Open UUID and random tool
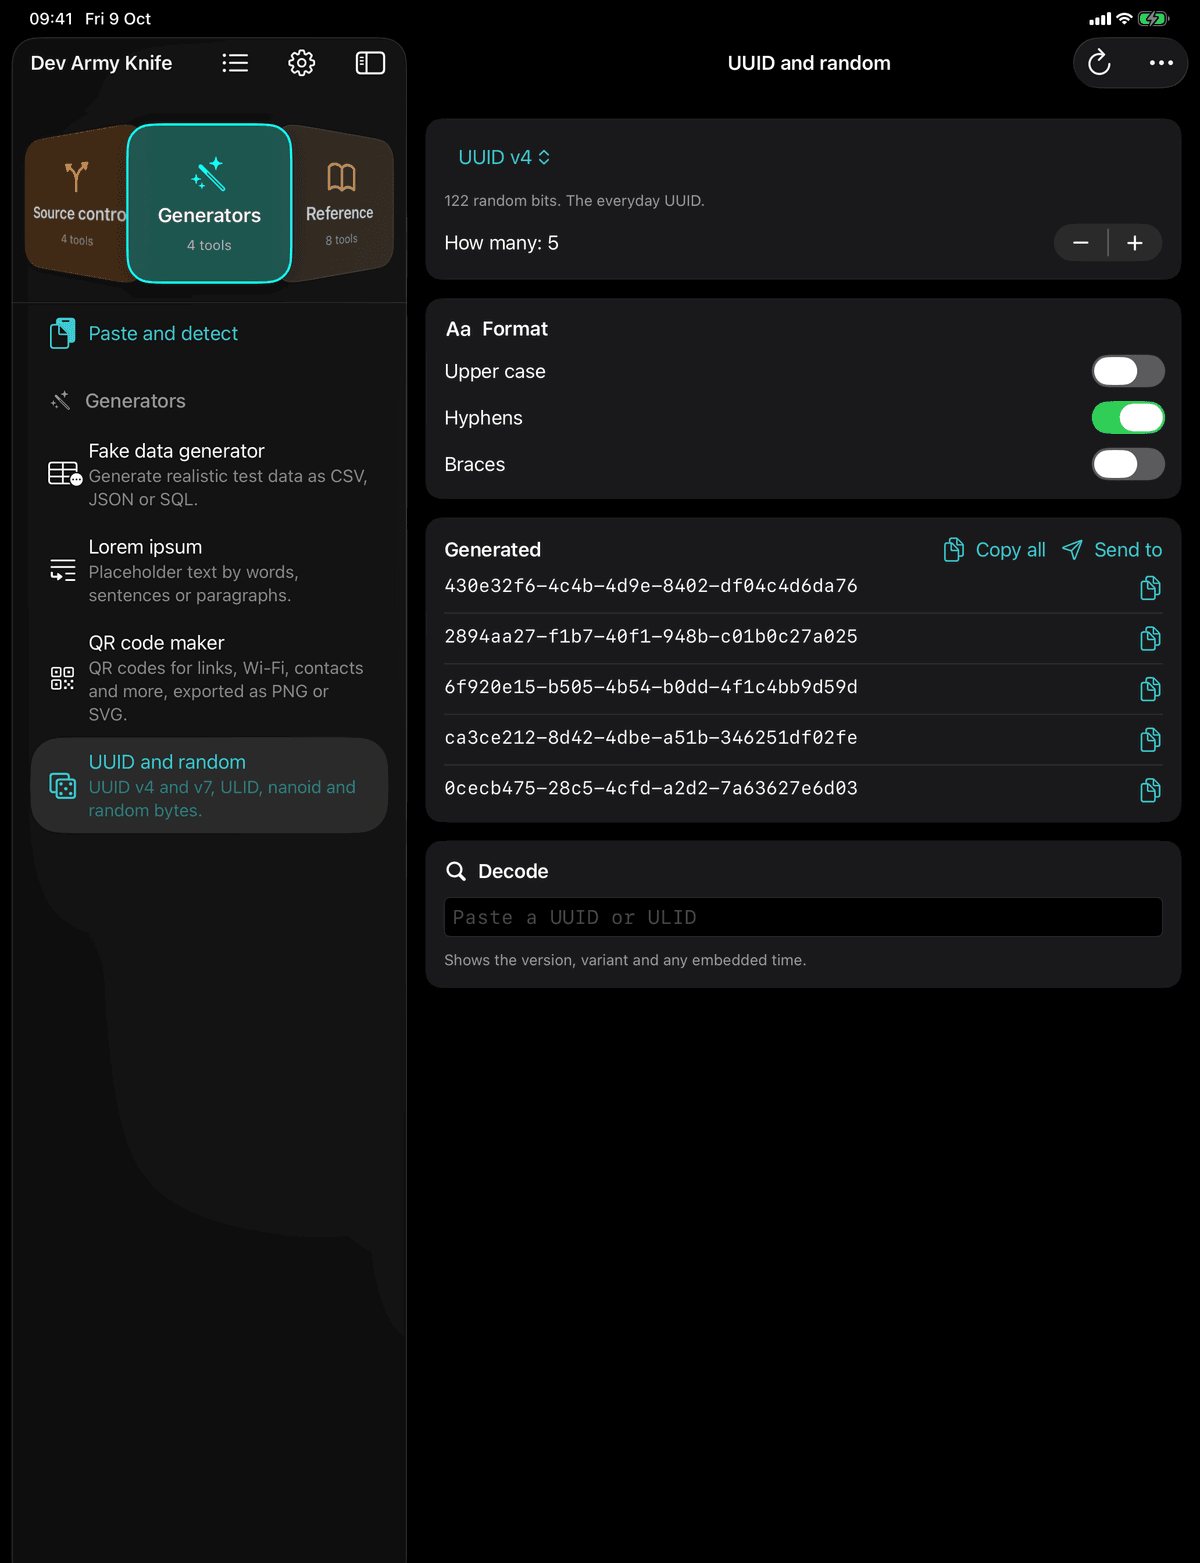This screenshot has height=1563, width=1200. point(209,785)
